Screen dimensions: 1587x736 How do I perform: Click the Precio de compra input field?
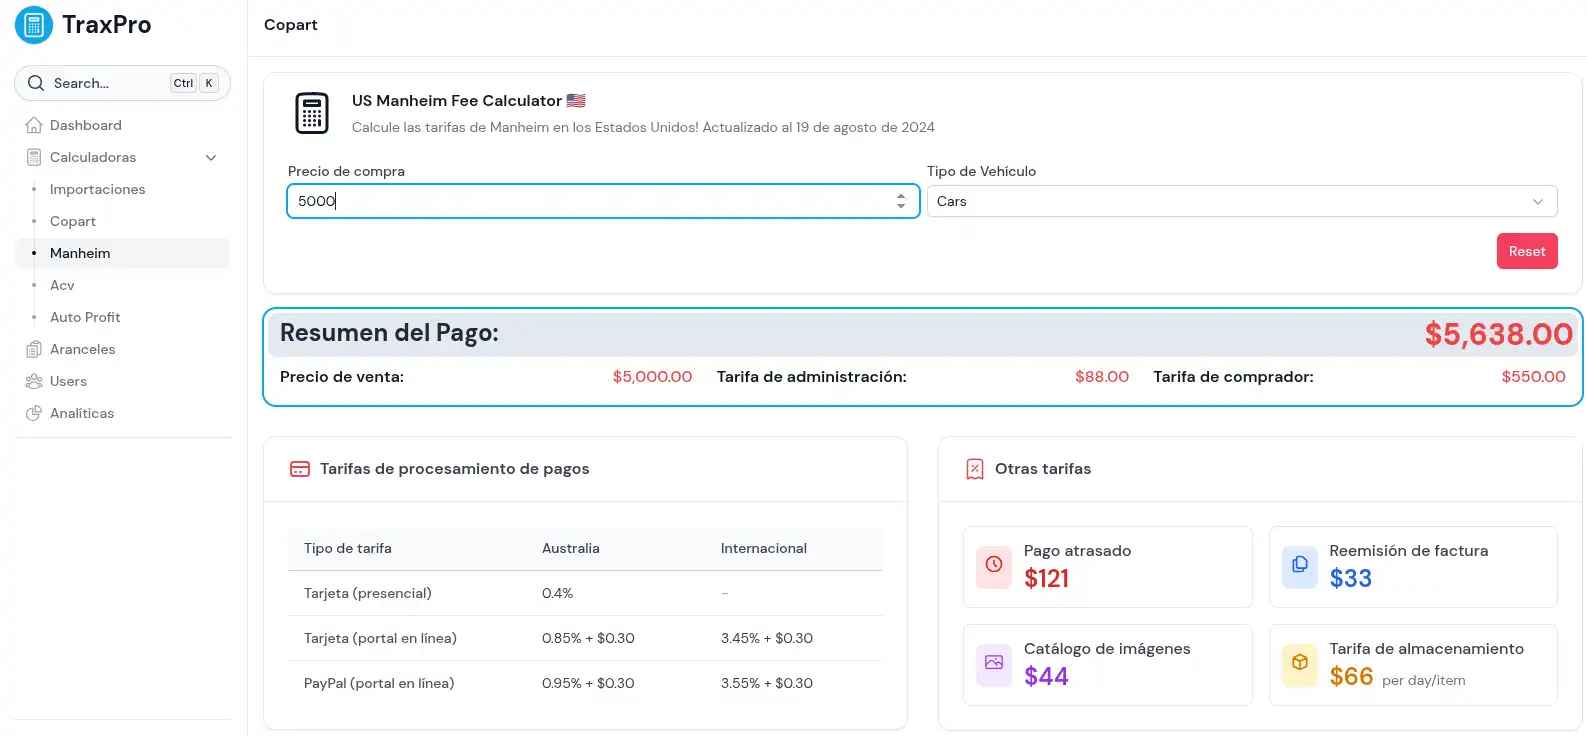point(603,201)
